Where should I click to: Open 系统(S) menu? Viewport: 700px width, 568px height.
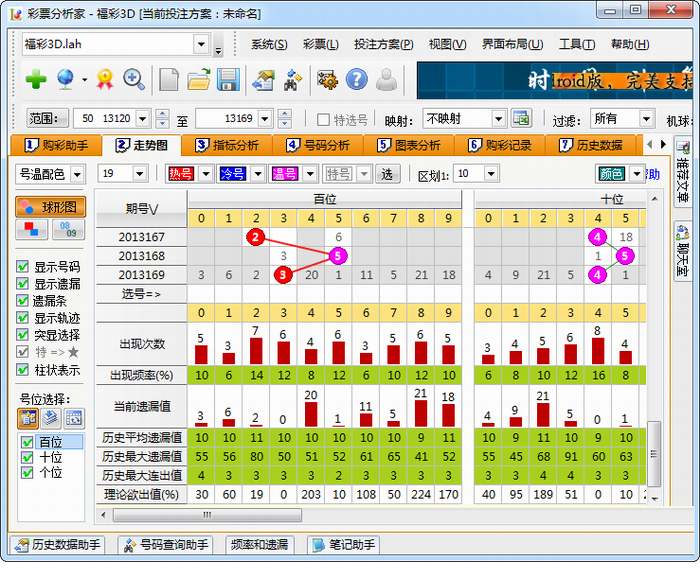269,44
